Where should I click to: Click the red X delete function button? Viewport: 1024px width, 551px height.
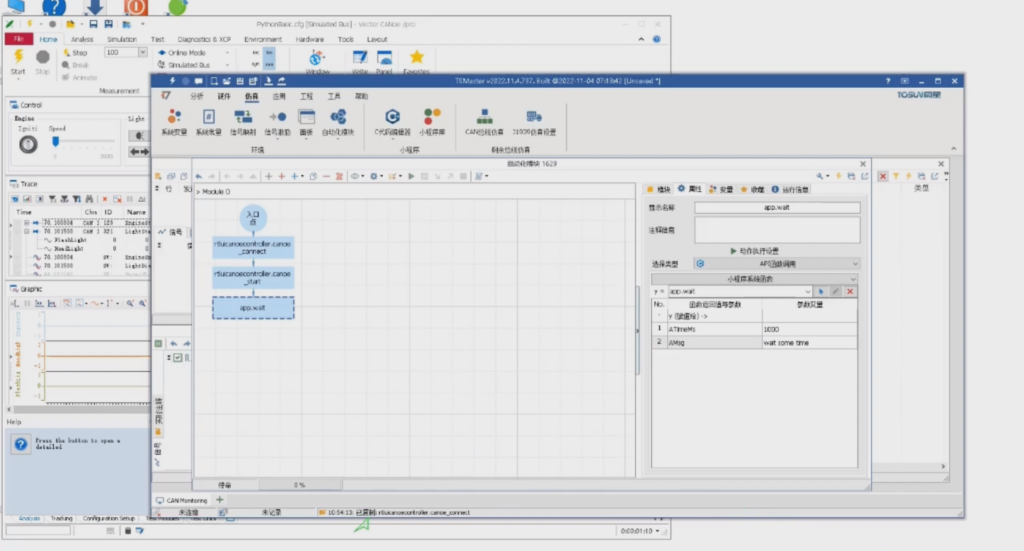click(850, 291)
